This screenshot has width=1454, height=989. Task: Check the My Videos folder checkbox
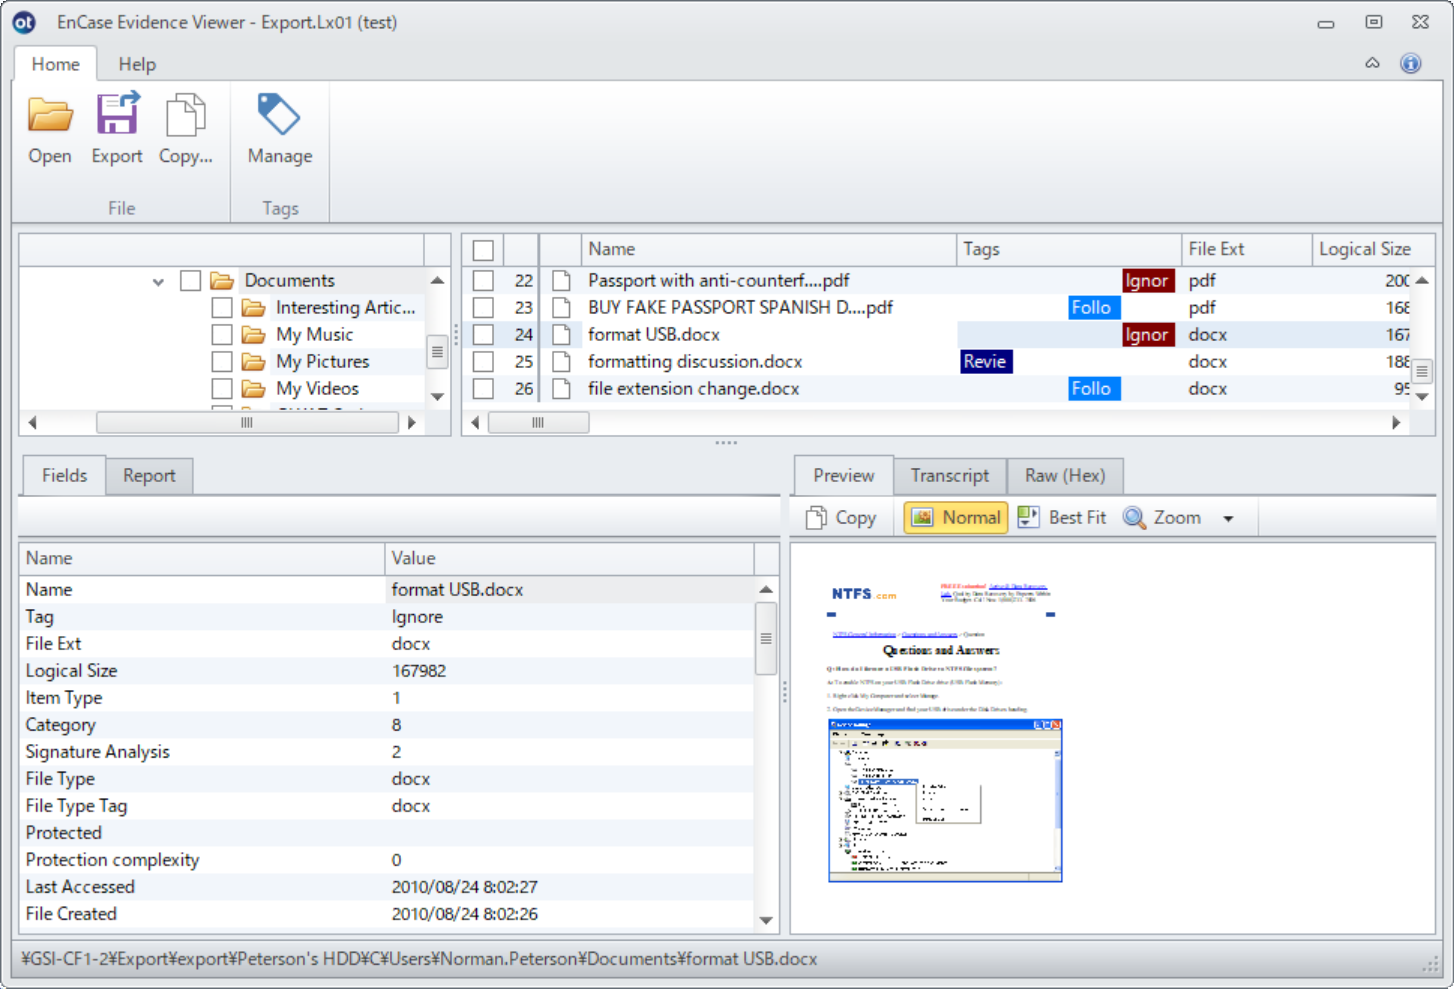(x=222, y=388)
